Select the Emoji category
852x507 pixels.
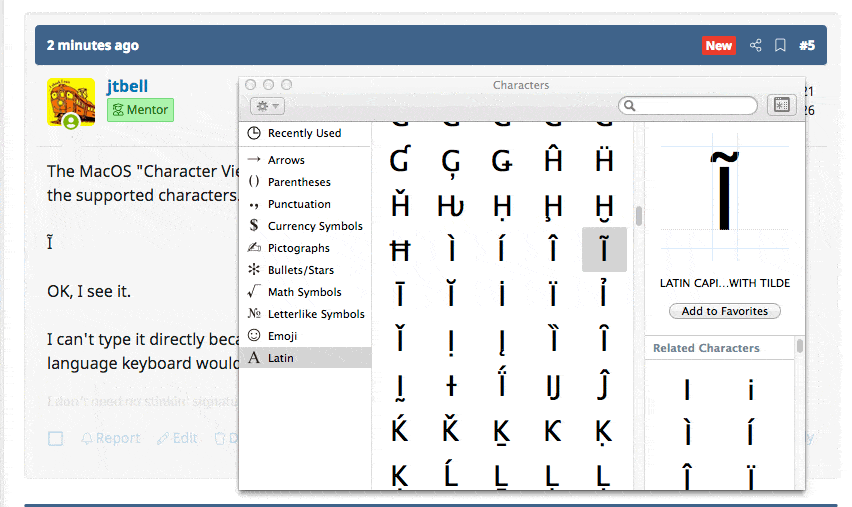click(x=282, y=336)
